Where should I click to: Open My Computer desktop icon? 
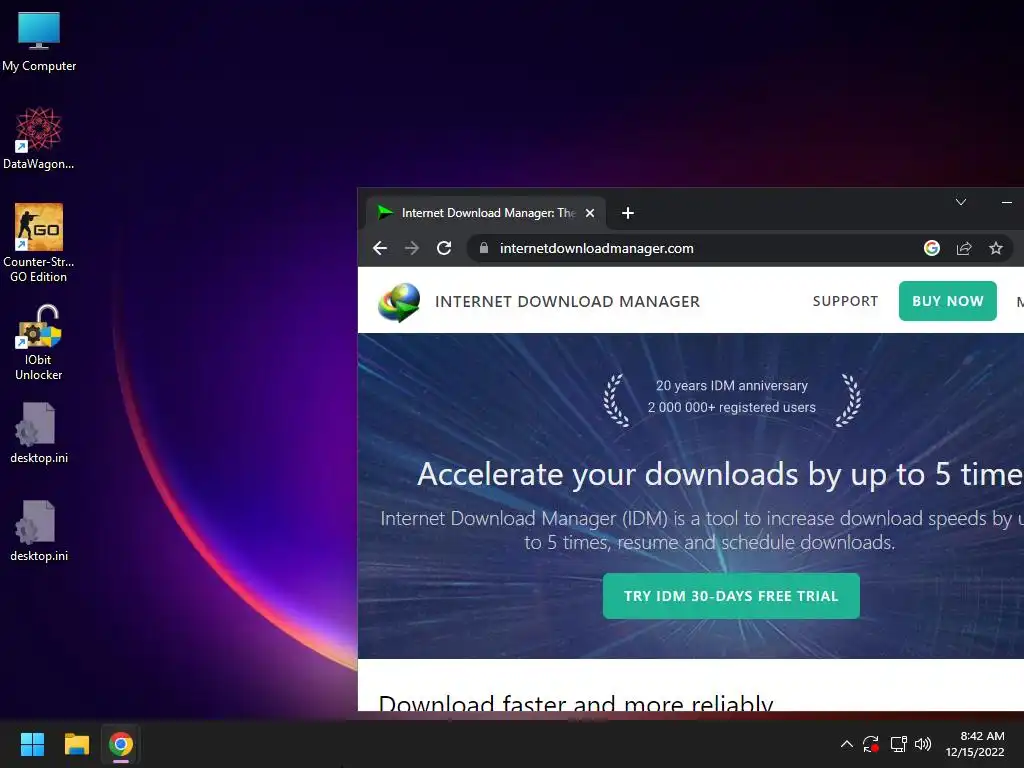click(39, 41)
